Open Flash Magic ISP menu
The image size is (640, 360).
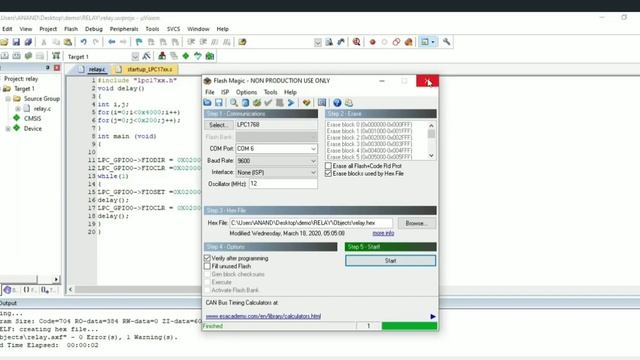tap(225, 92)
